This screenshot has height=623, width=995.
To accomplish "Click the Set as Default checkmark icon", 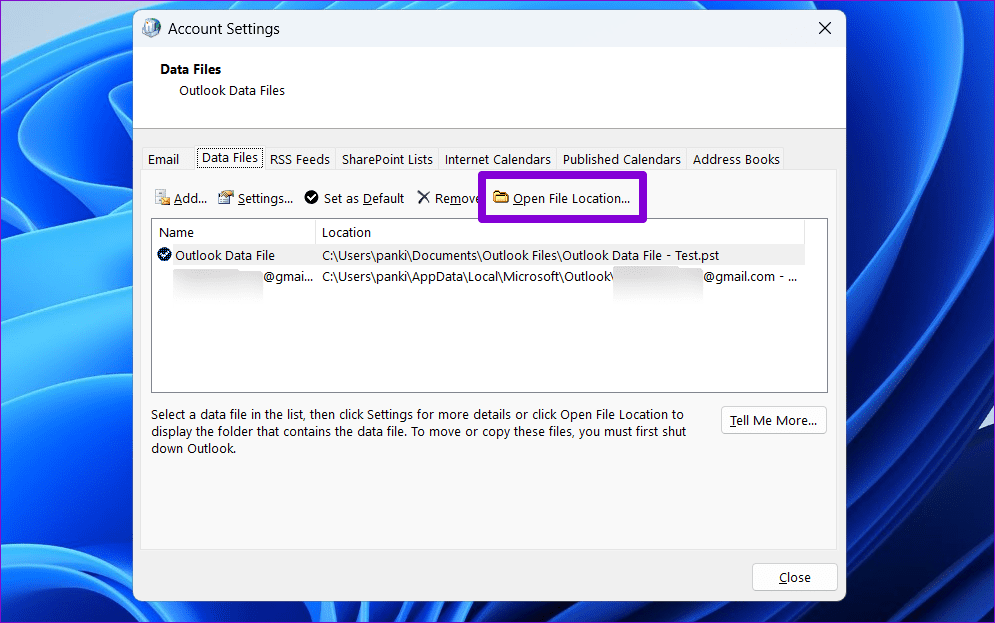I will click(x=311, y=197).
